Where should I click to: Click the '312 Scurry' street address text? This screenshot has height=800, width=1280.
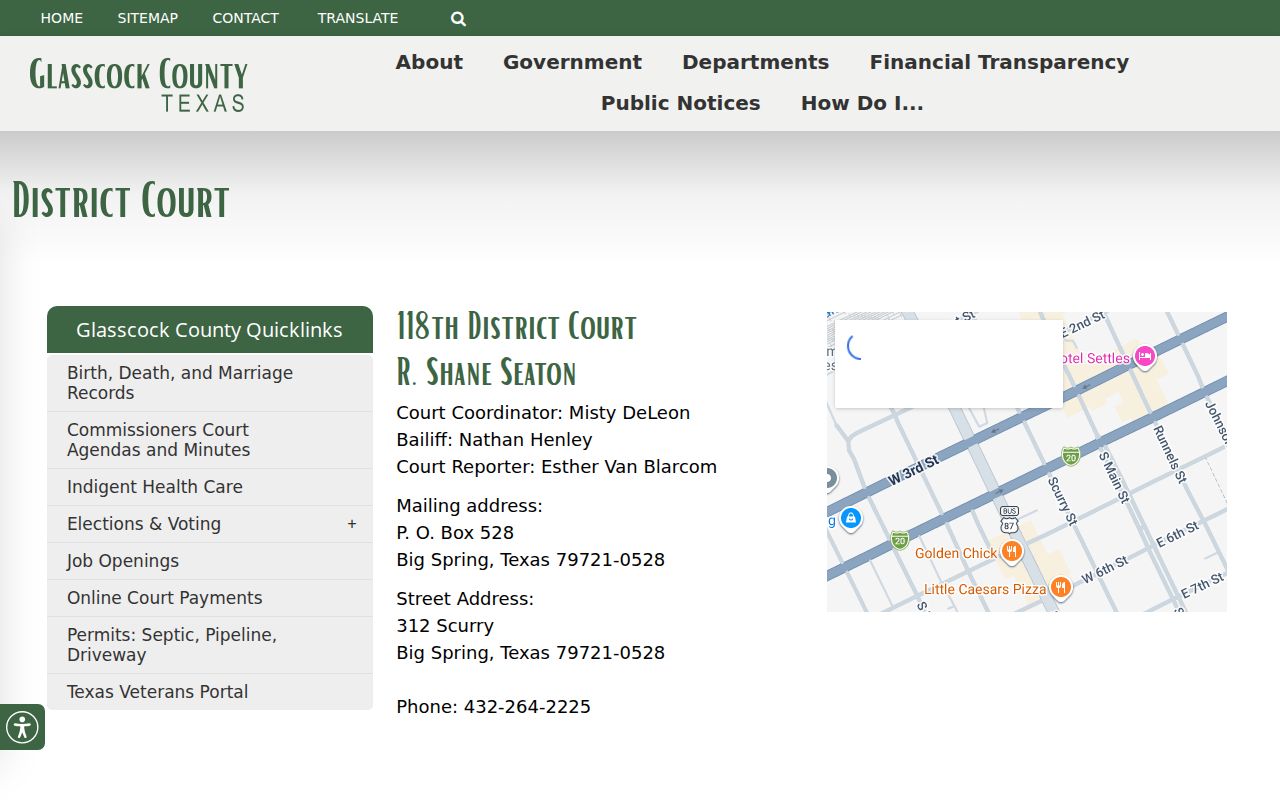(x=445, y=626)
